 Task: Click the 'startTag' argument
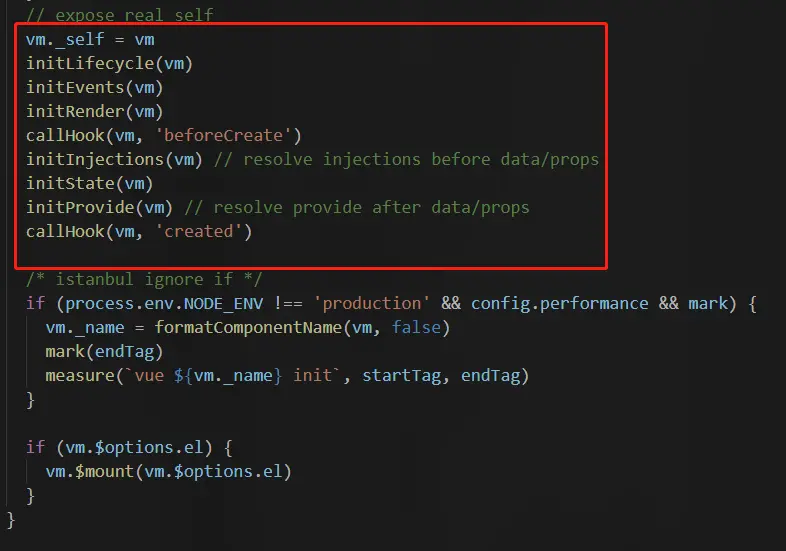(x=402, y=376)
